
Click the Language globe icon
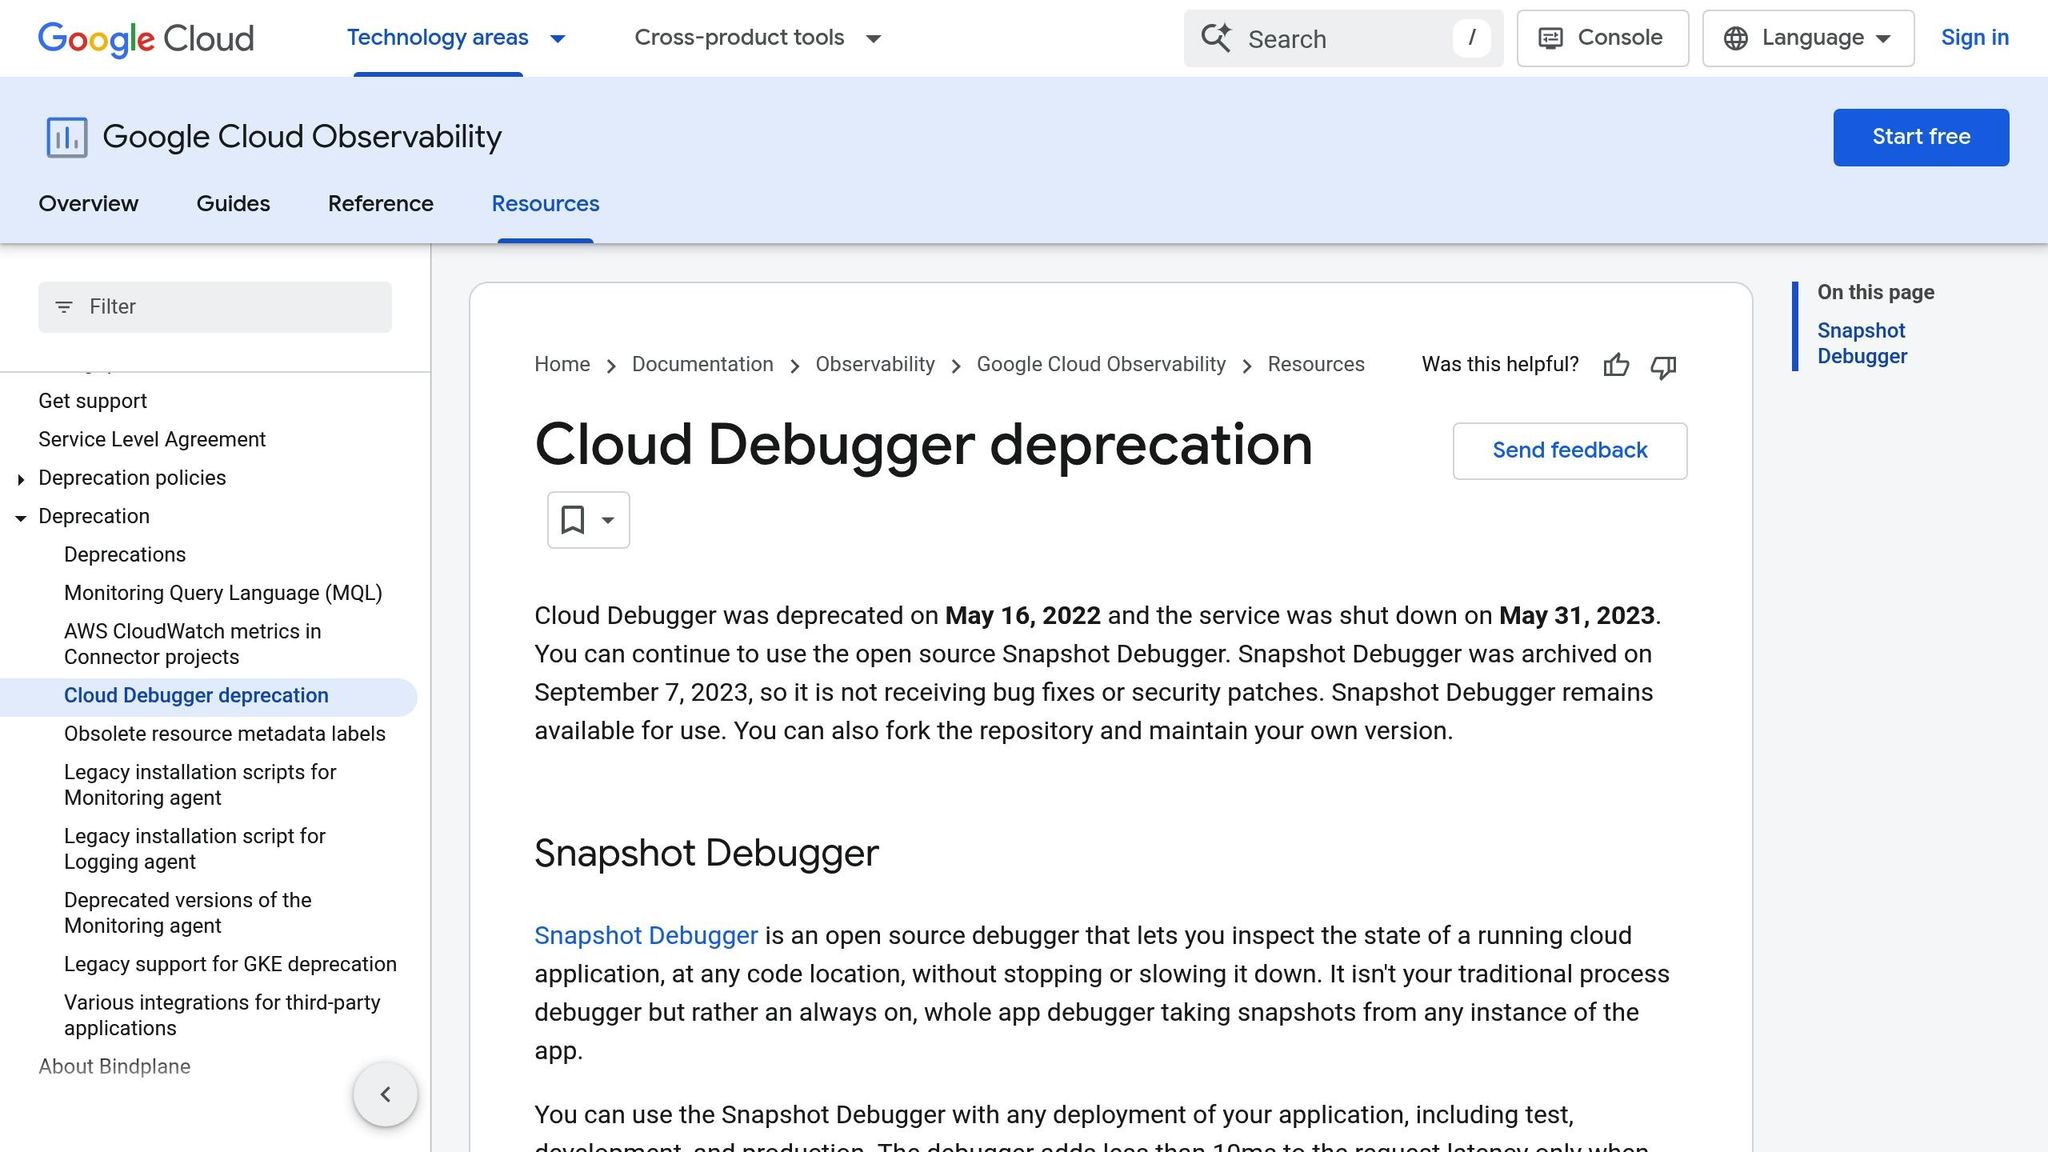1735,37
